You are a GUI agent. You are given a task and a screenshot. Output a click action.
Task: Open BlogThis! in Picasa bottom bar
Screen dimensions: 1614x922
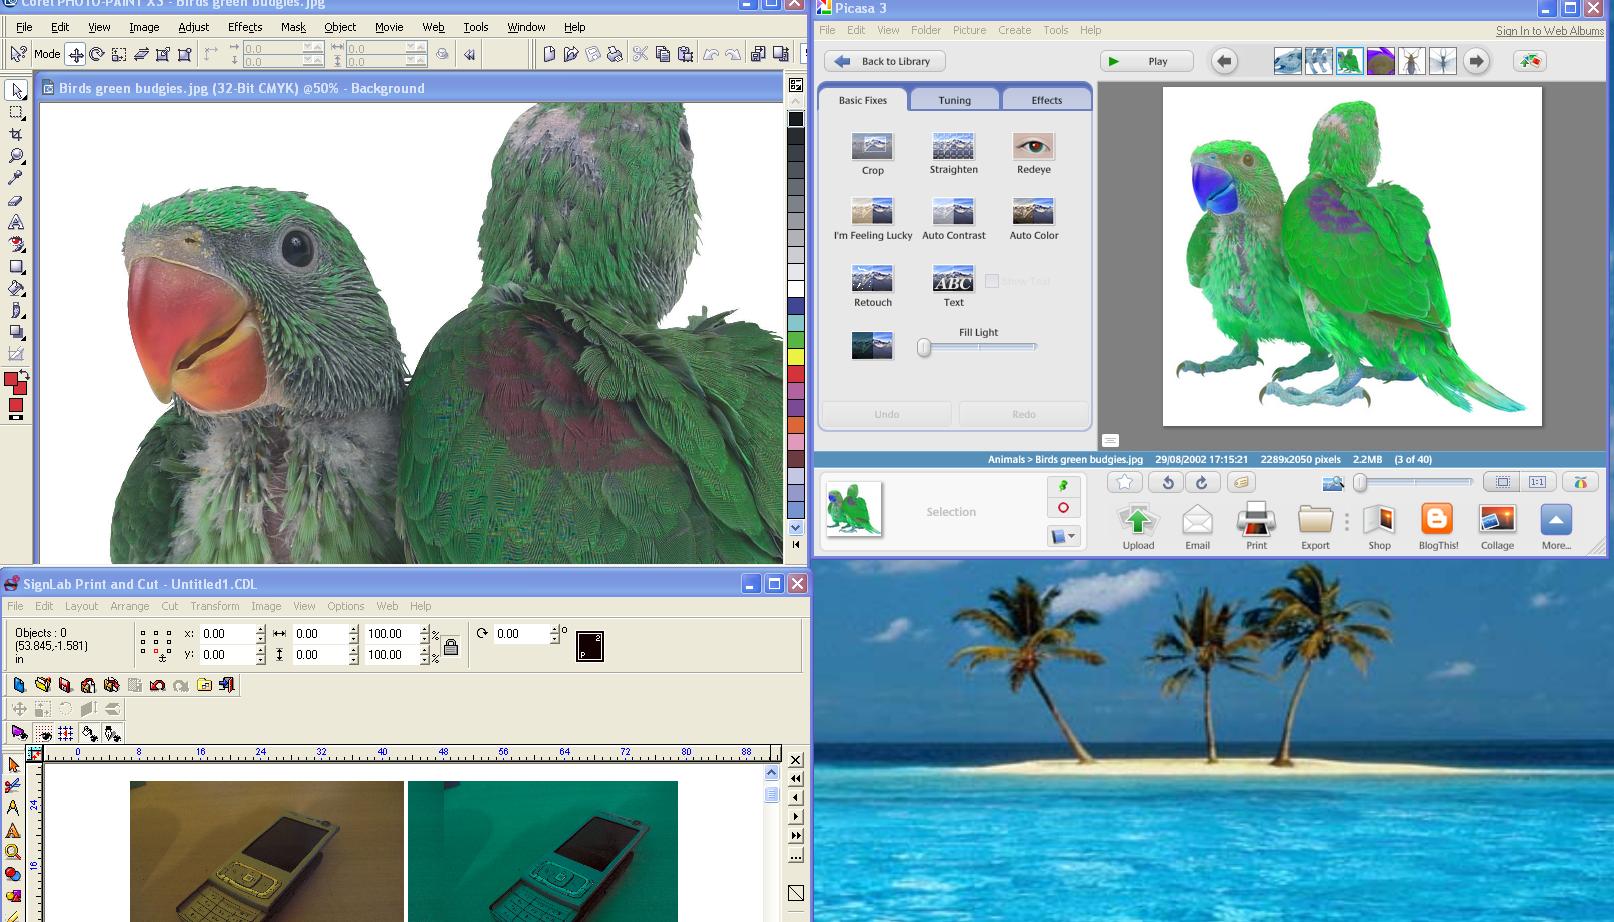tap(1437, 521)
